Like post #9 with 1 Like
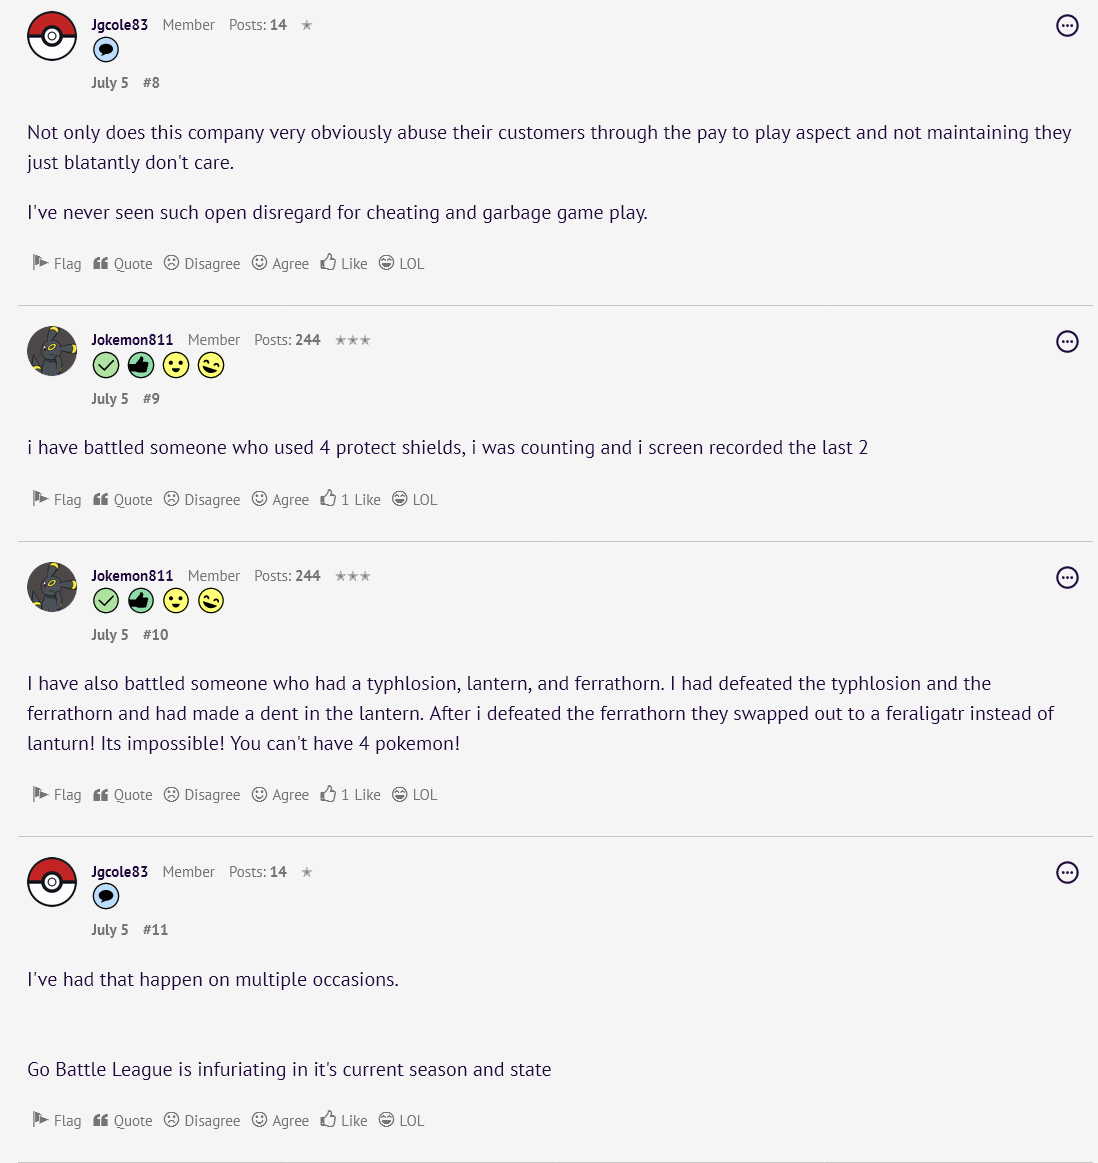1098x1163 pixels. [350, 500]
